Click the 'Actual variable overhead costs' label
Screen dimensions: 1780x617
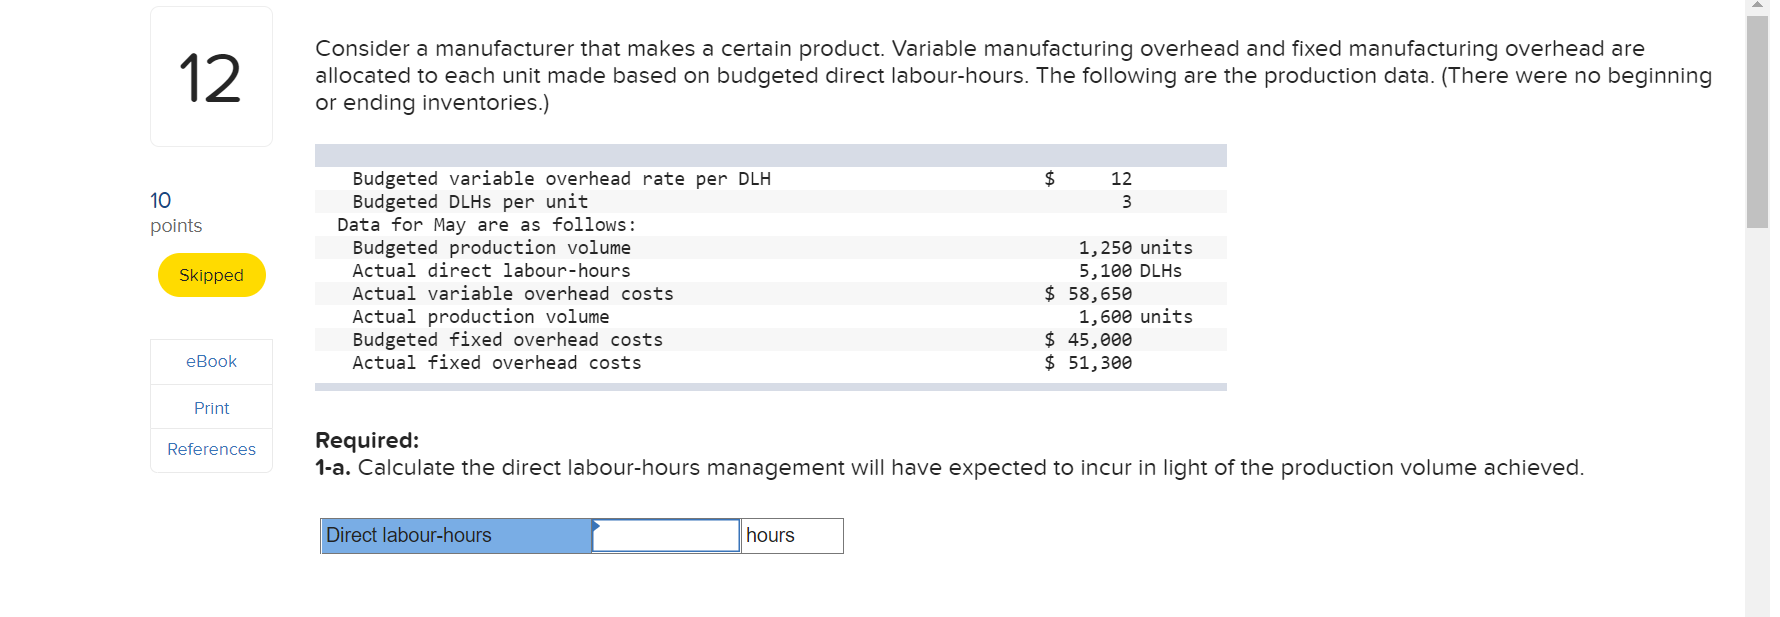coord(513,294)
